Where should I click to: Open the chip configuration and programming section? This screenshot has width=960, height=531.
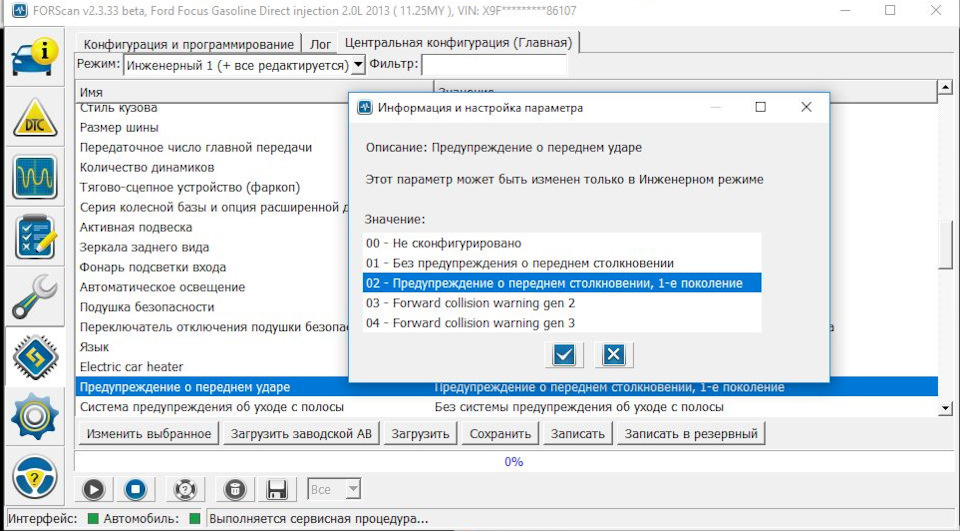pyautogui.click(x=35, y=356)
